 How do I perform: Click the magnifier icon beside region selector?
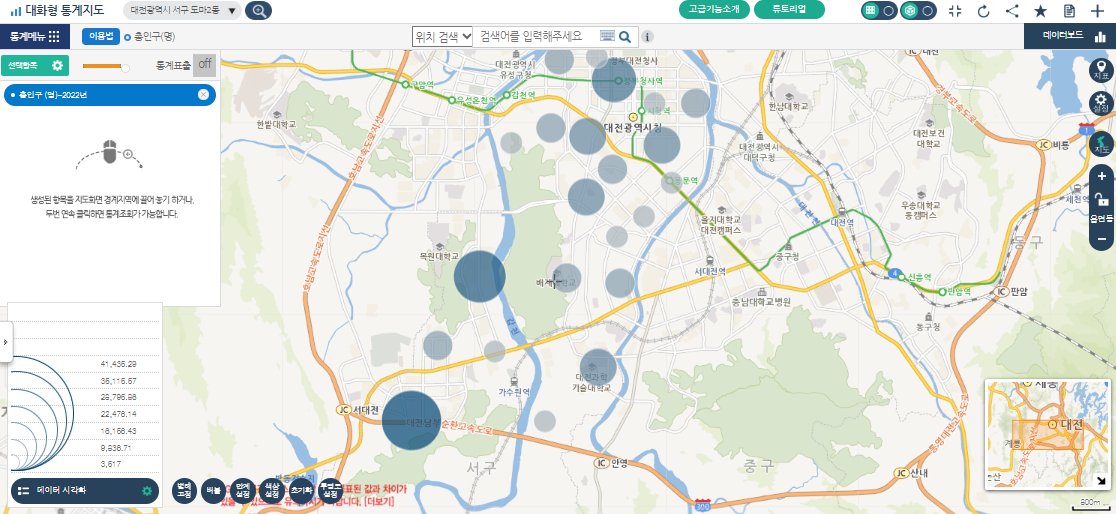[258, 11]
